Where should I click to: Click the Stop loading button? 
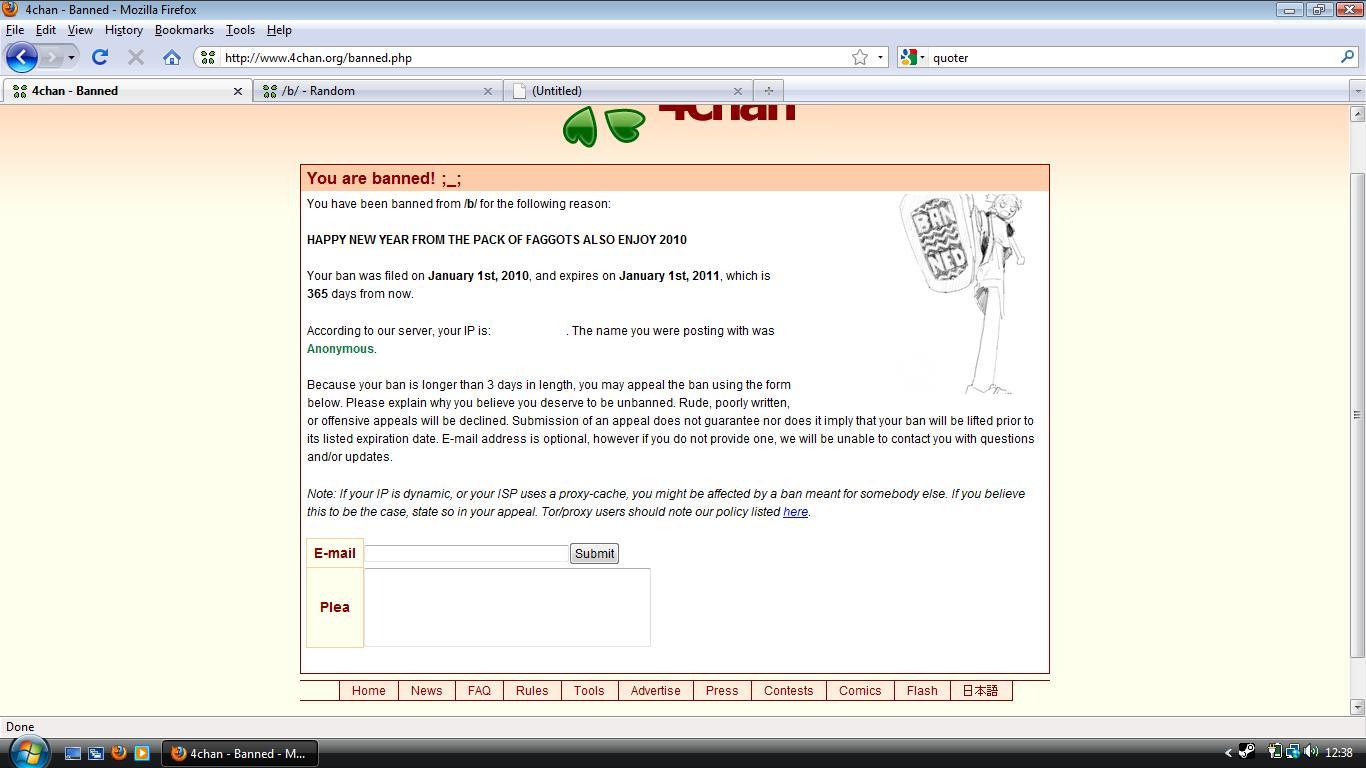click(136, 57)
